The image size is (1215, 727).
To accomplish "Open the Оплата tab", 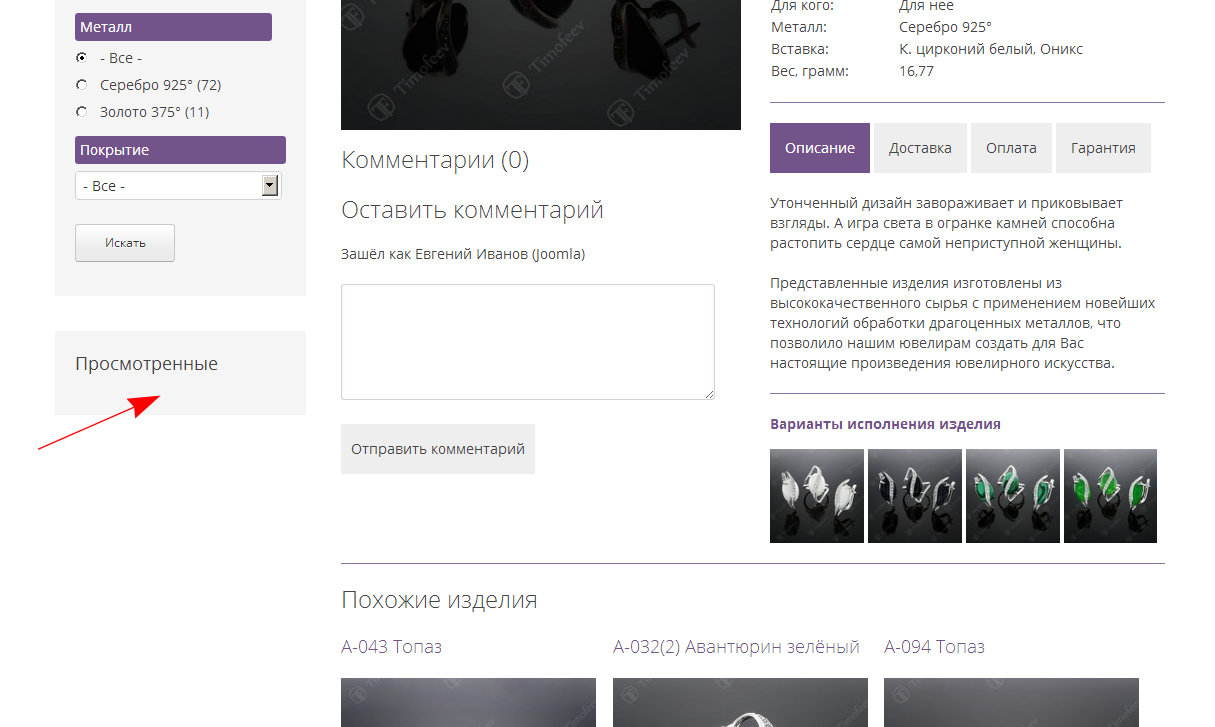I will click(1011, 148).
